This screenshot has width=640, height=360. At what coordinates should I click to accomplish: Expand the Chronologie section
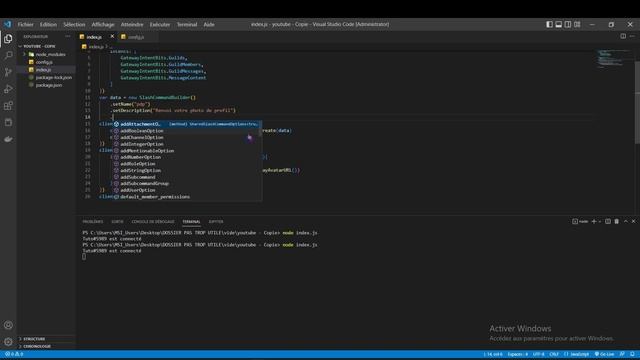pyautogui.click(x=46, y=346)
